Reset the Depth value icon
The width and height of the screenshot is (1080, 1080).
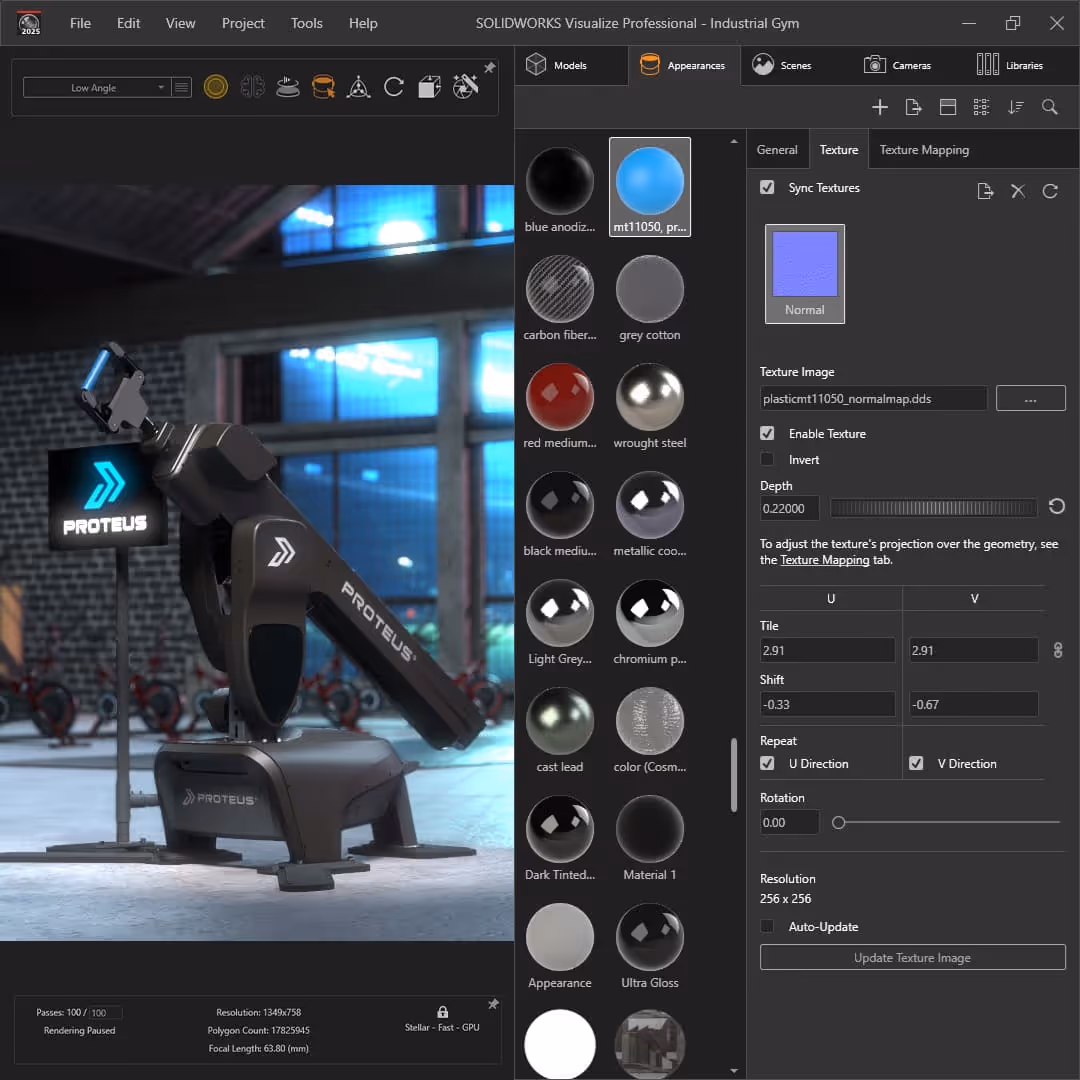[1057, 507]
